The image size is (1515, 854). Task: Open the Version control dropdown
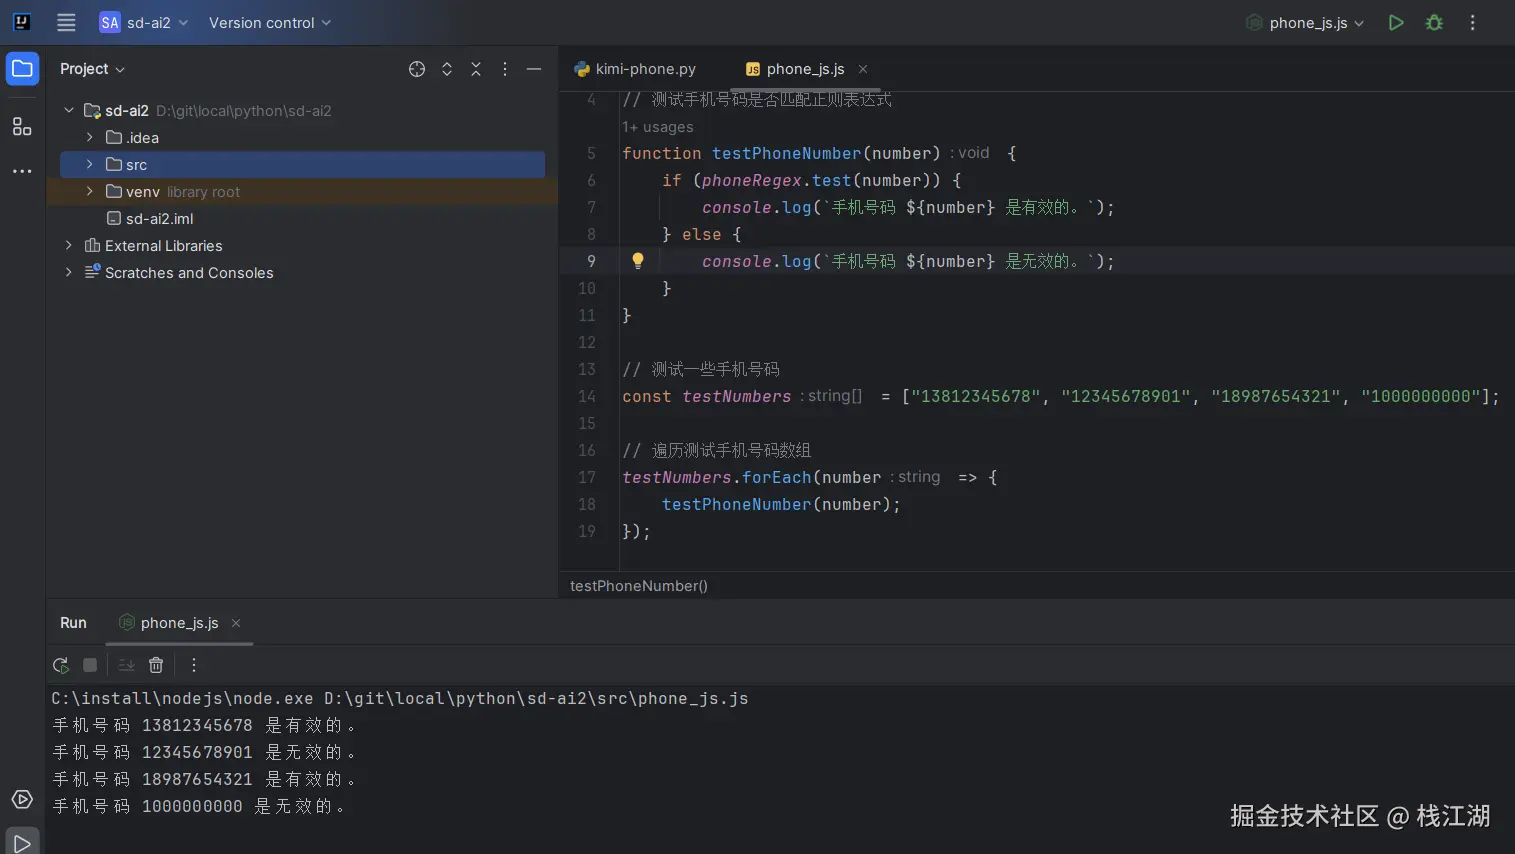(x=269, y=23)
